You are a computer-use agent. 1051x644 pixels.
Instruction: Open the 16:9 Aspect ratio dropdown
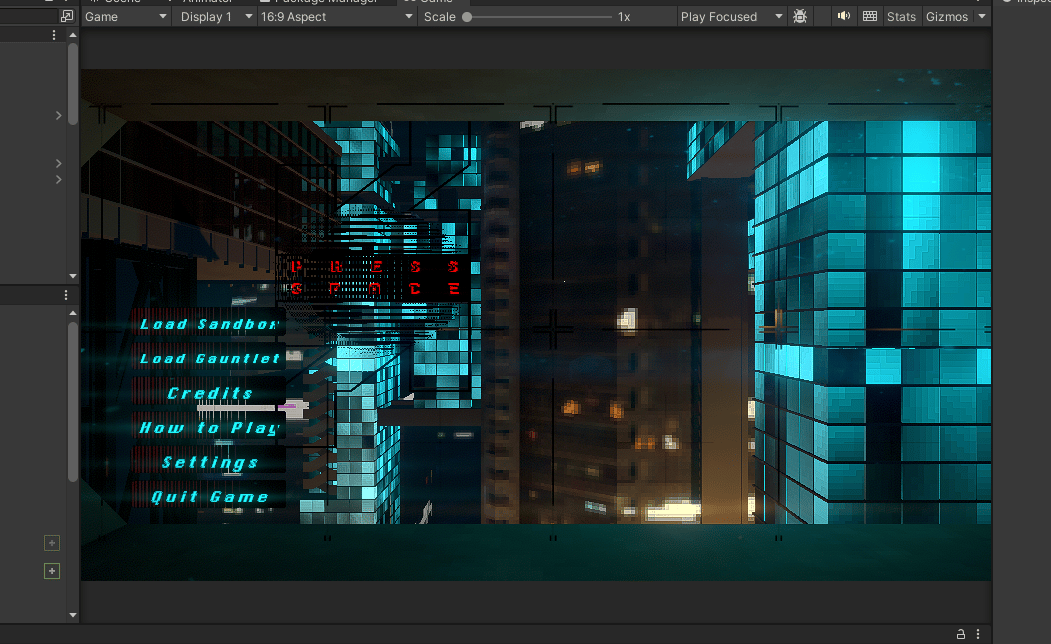tap(336, 17)
